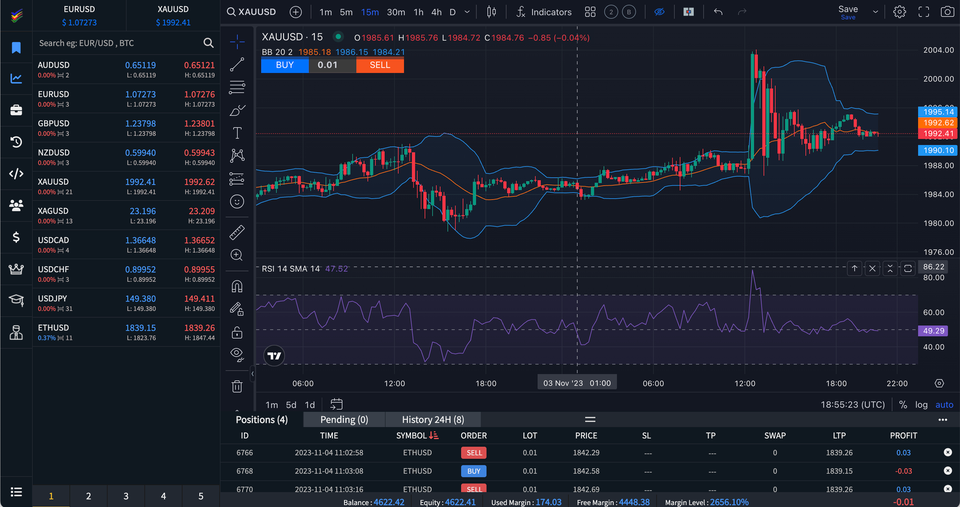Toggle the magnet mode tool
The width and height of the screenshot is (960, 507).
(x=237, y=286)
